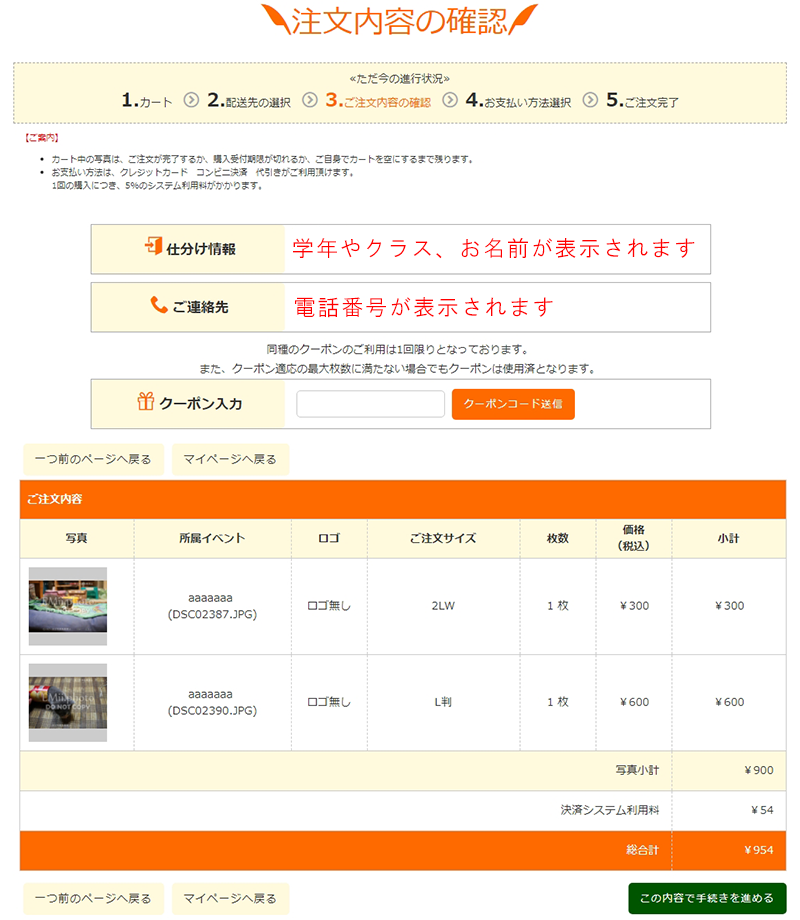Screen dimensions: 800x920
Task: Click the arrow icon between steps 2 and 3
Action: click(x=309, y=100)
